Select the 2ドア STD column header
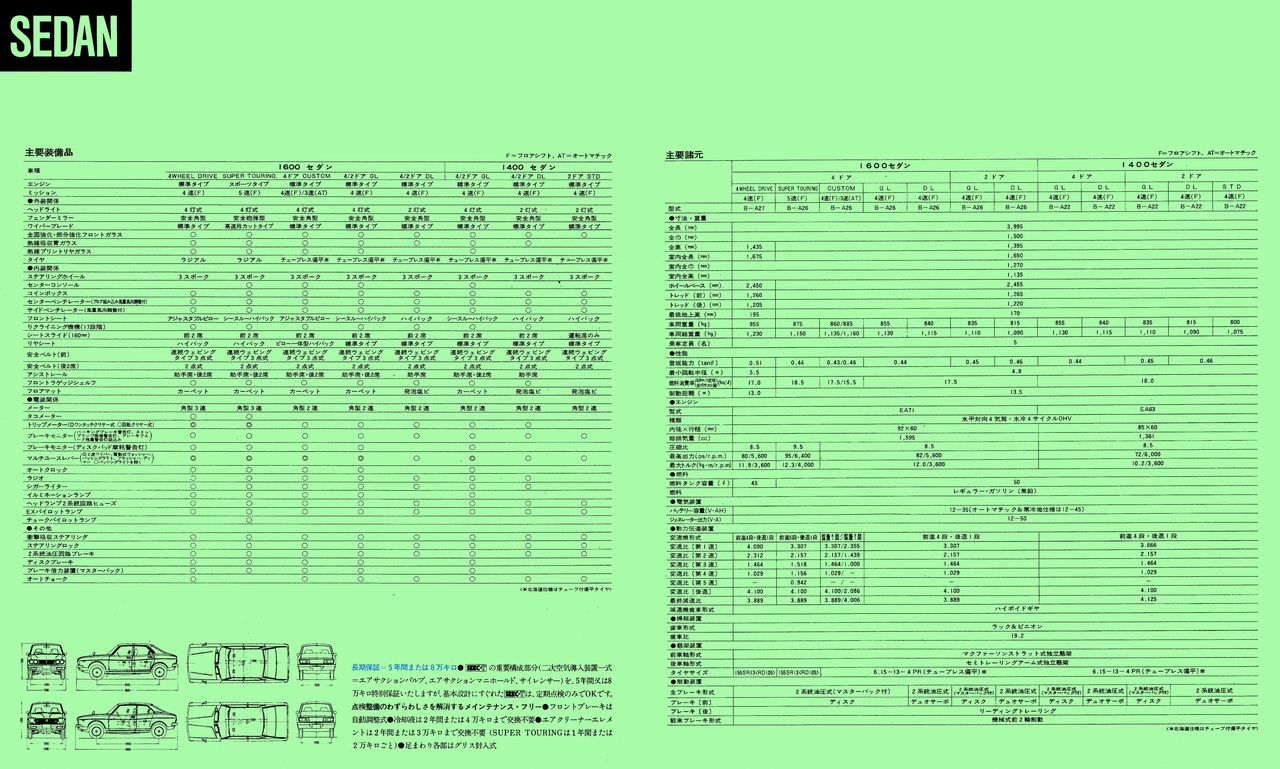The image size is (1280, 769). 584,175
